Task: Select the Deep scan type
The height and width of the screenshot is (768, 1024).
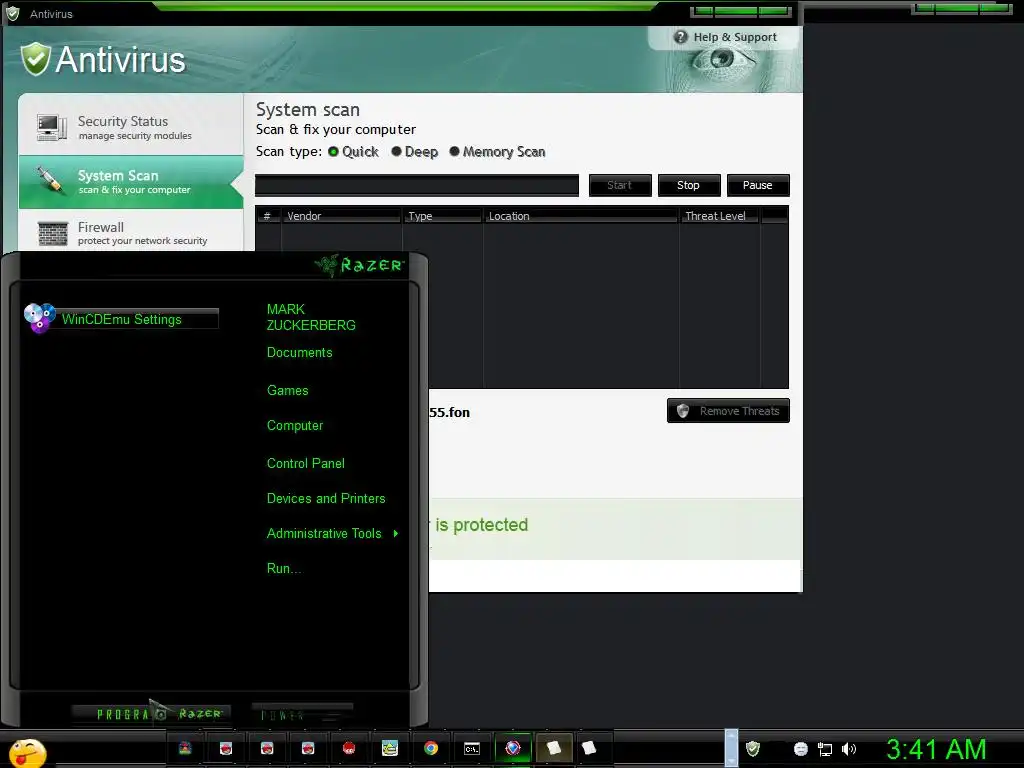Action: click(414, 152)
